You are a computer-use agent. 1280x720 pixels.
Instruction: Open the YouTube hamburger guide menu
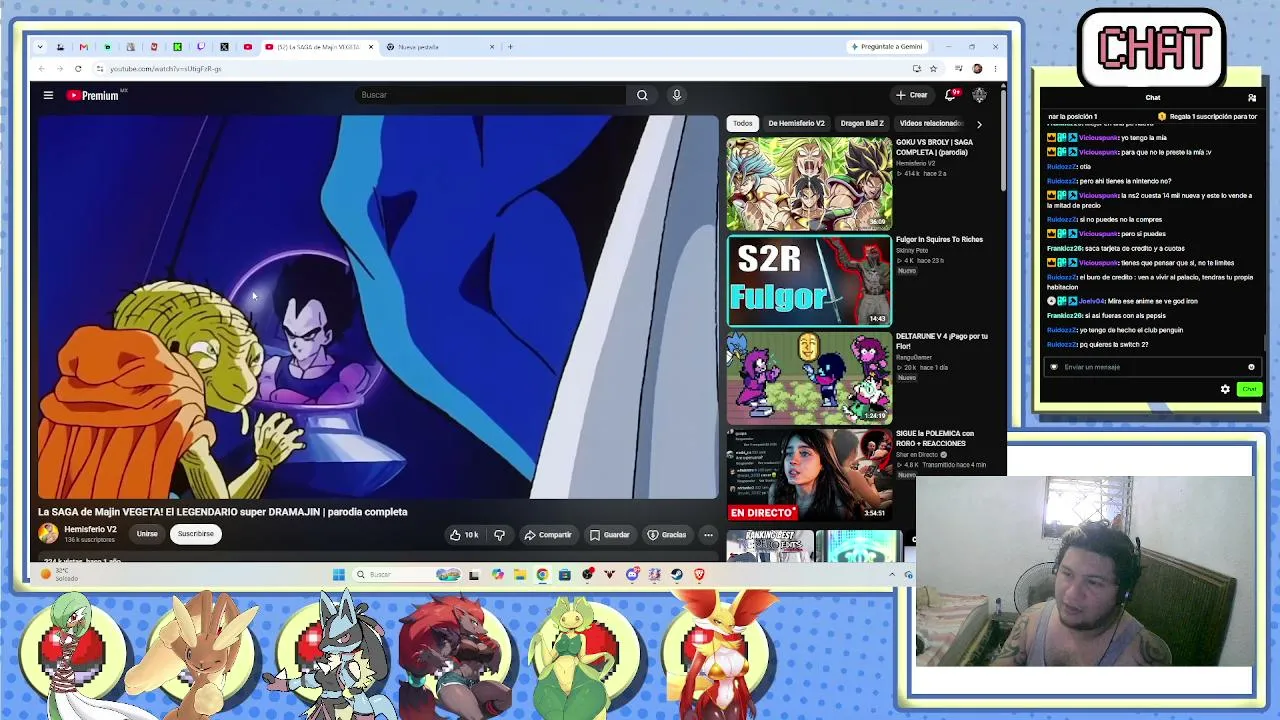pos(48,95)
